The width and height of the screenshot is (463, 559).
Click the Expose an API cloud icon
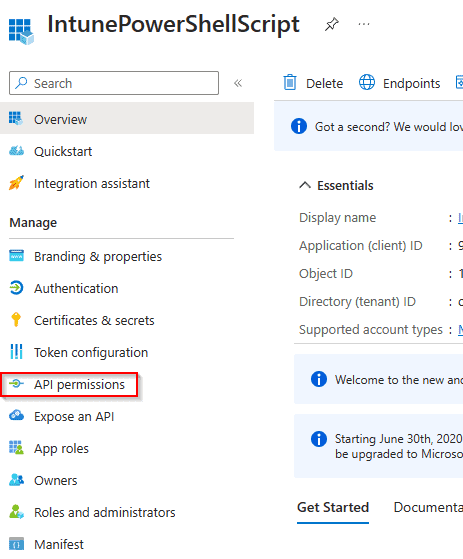click(x=16, y=415)
